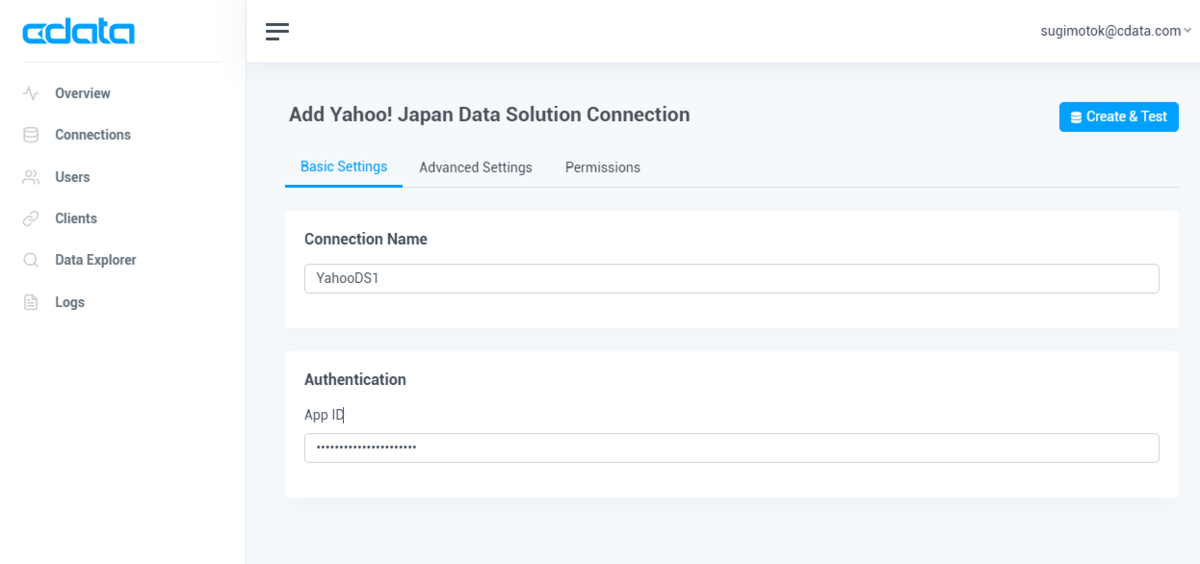Click the Data Explorer magnifier icon

[x=31, y=260]
